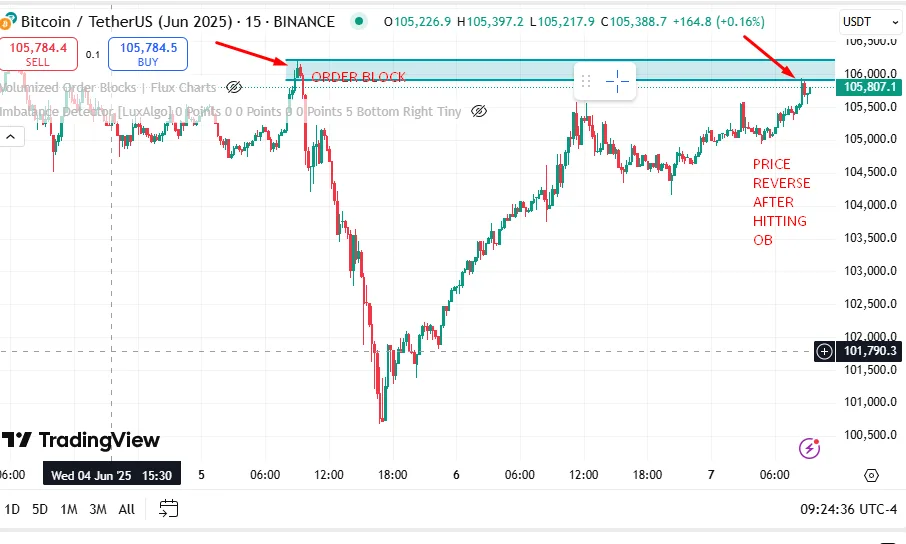Viewport: 906px width, 544px height.
Task: Select the 3M time range
Action: tap(98, 509)
